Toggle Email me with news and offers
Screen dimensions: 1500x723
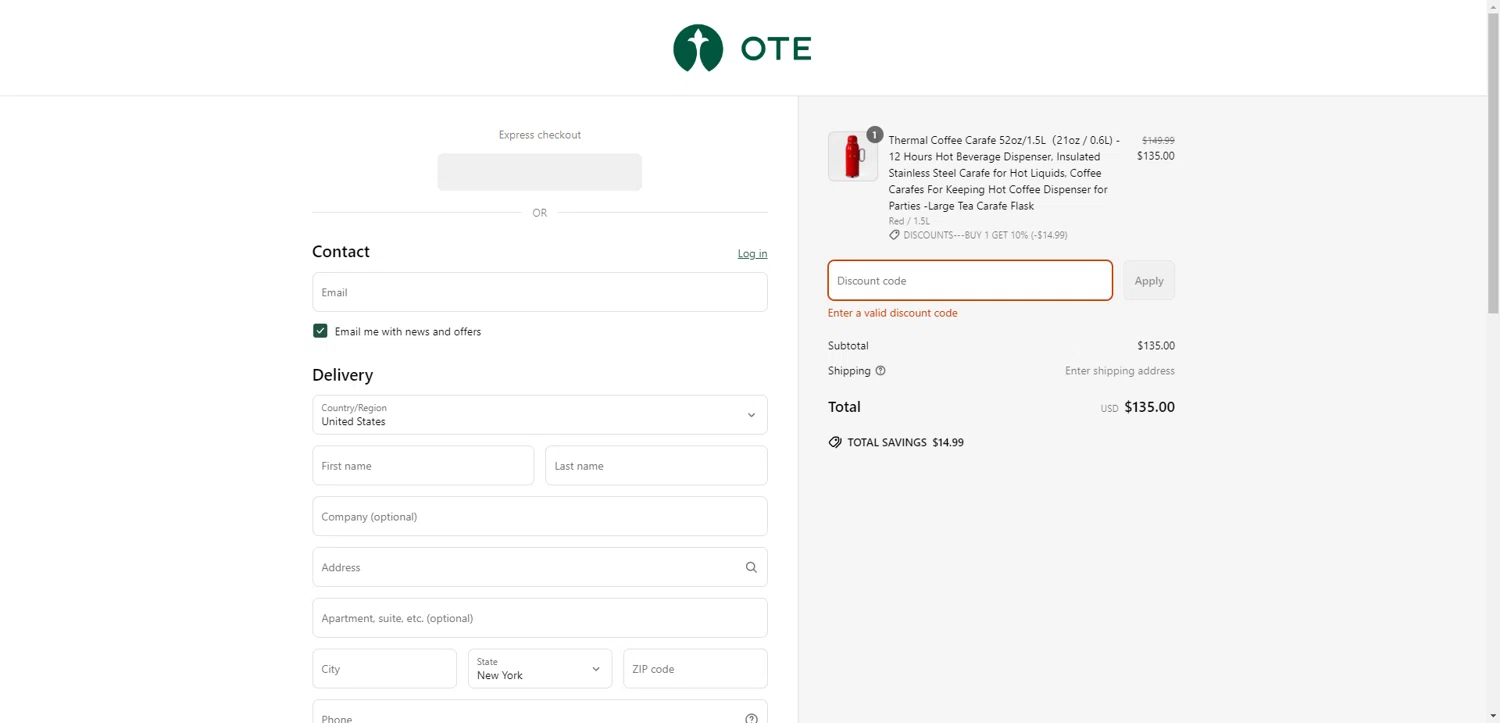click(320, 331)
